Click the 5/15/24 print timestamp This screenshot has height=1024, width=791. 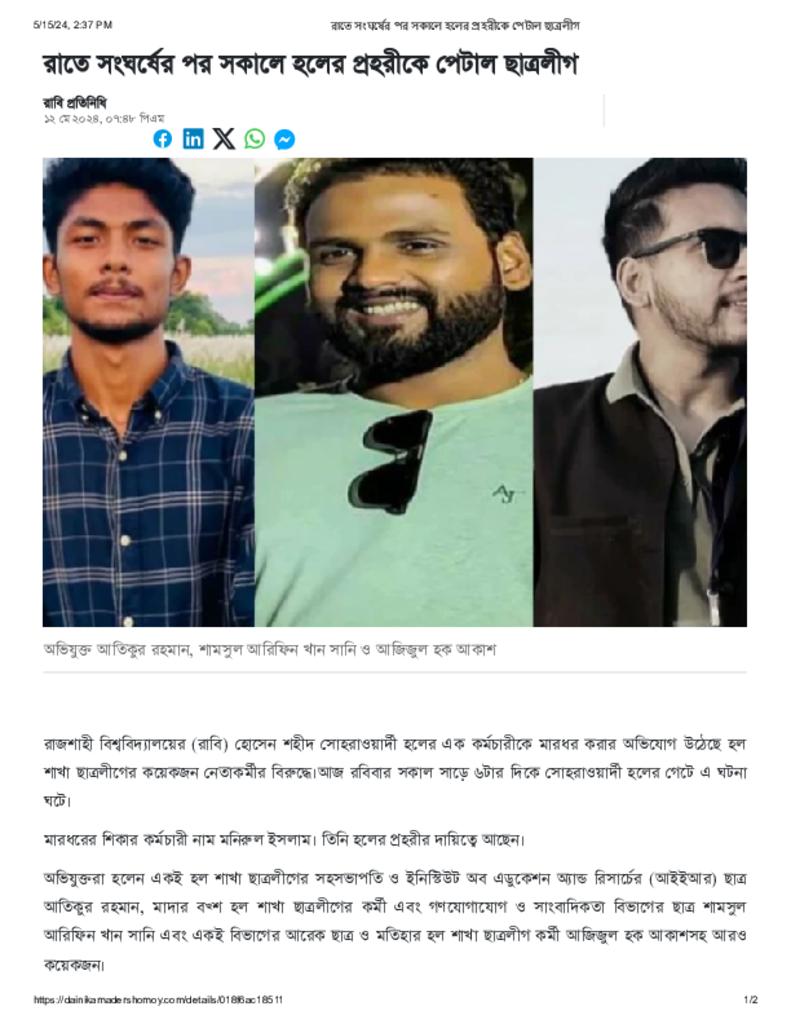tap(73, 25)
